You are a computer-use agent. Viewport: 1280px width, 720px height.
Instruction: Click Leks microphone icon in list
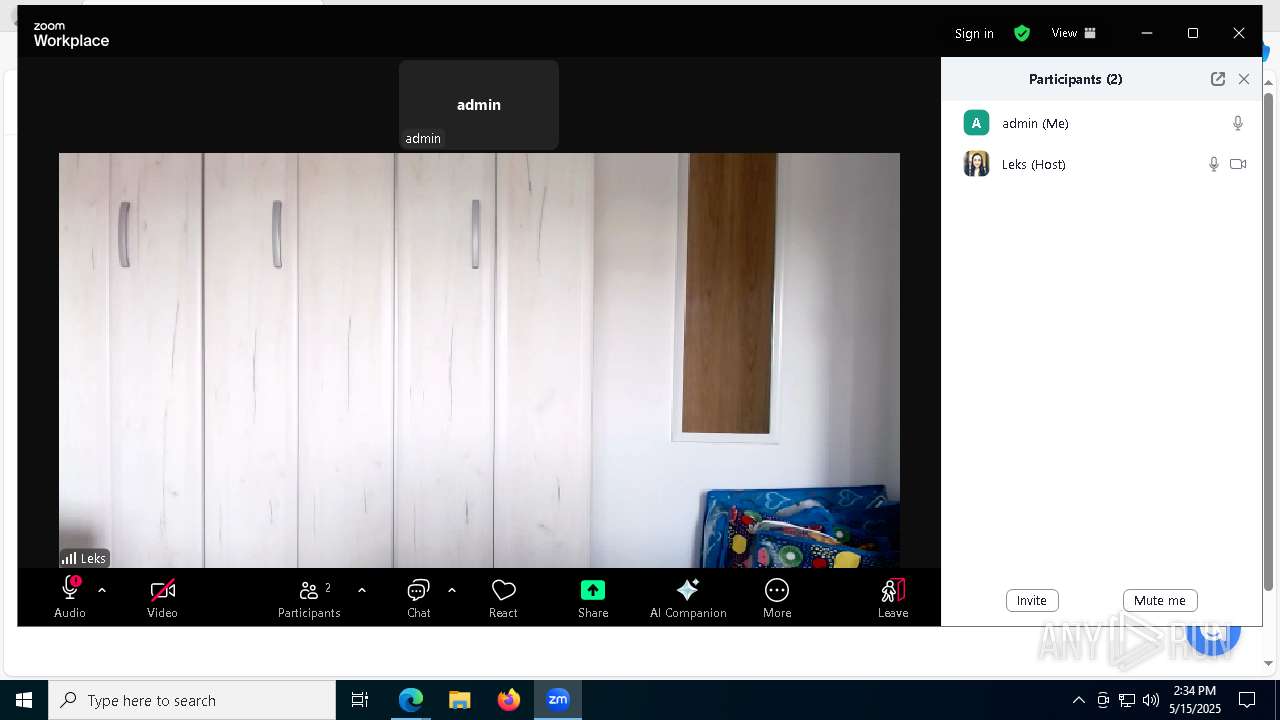coord(1214,164)
